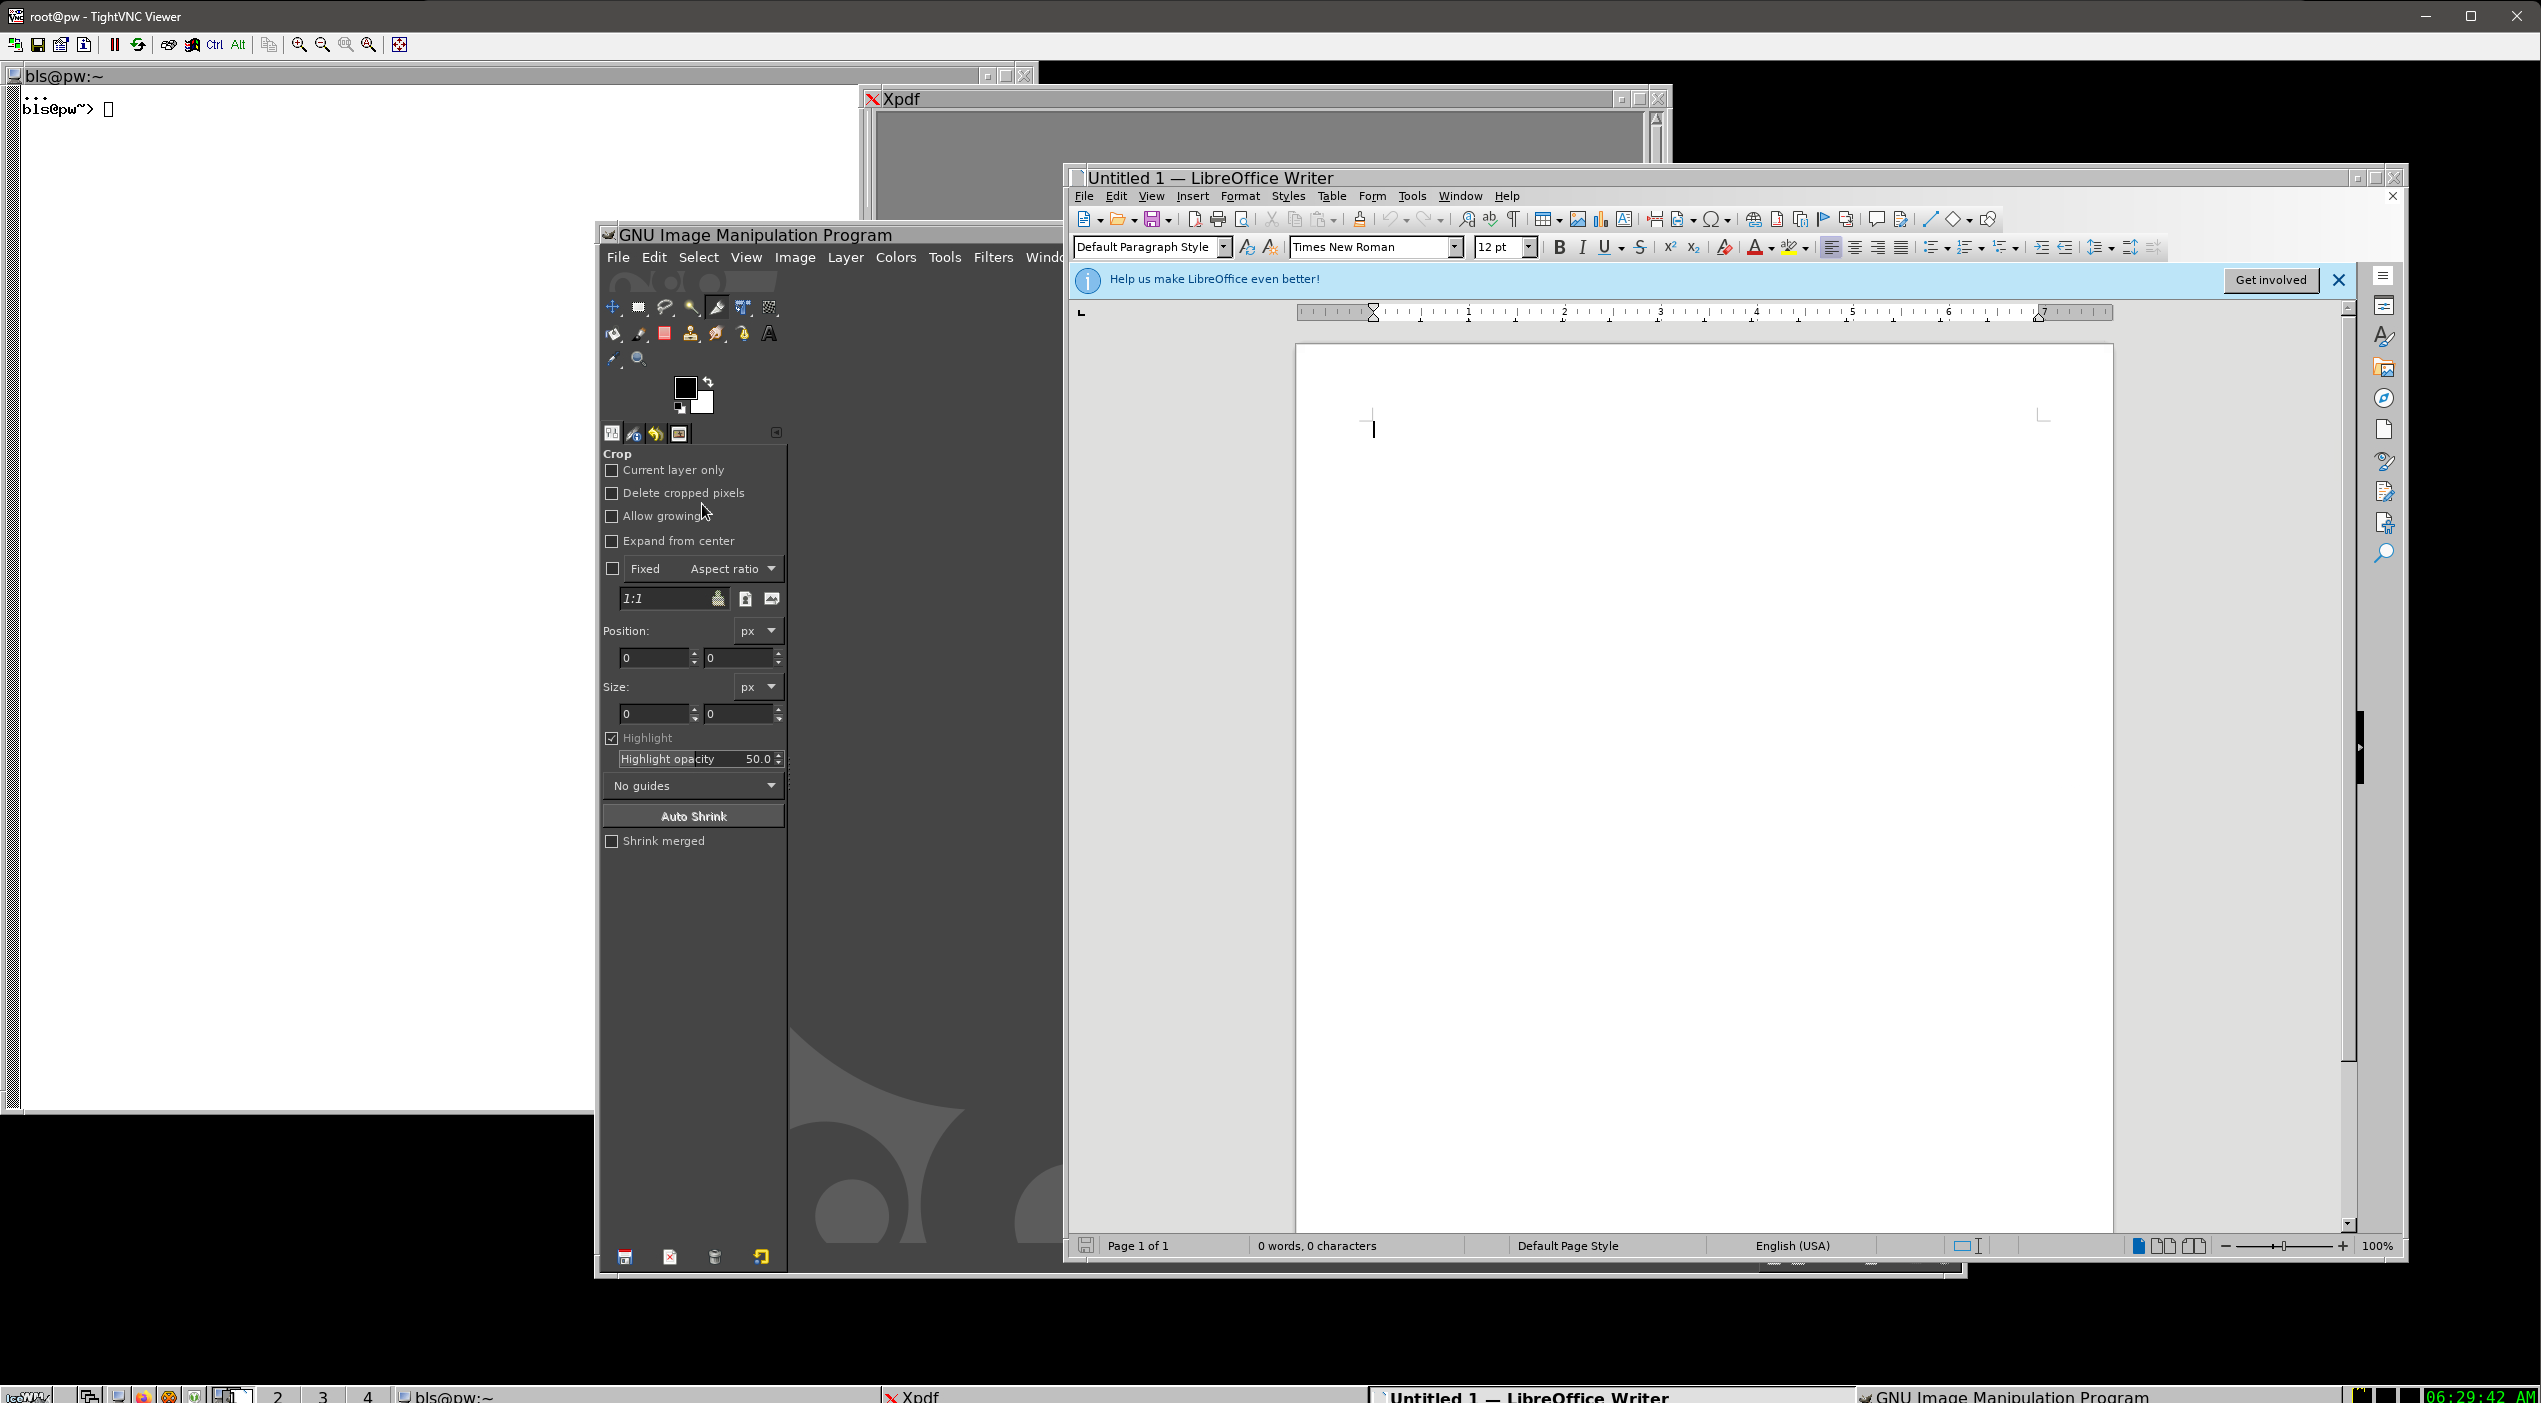Click Xpdf in the taskbar

click(x=1124, y=1396)
